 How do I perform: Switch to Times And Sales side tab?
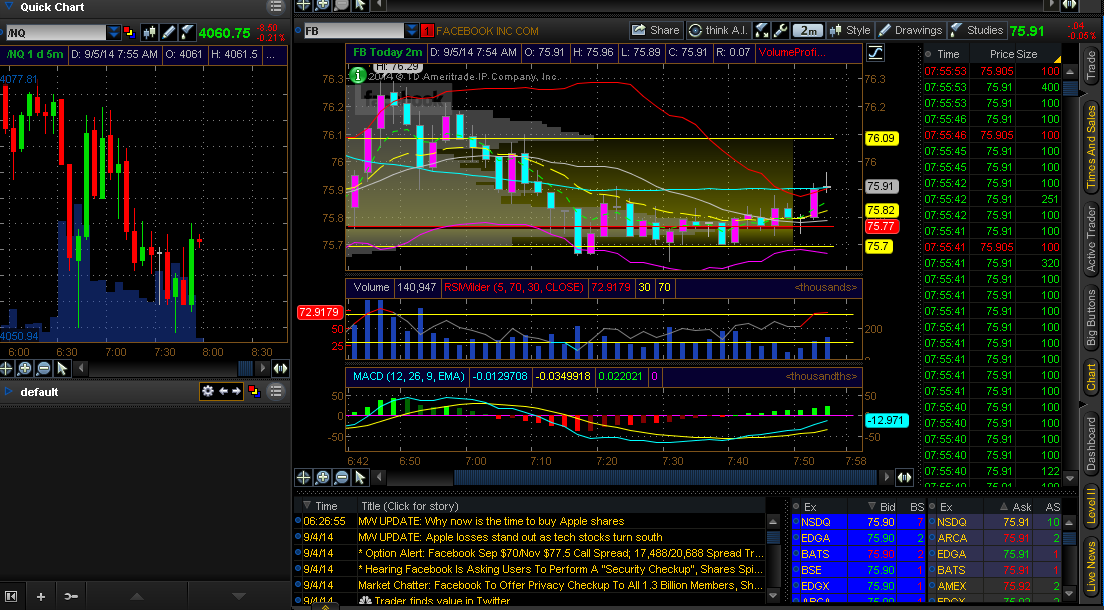[1091, 146]
